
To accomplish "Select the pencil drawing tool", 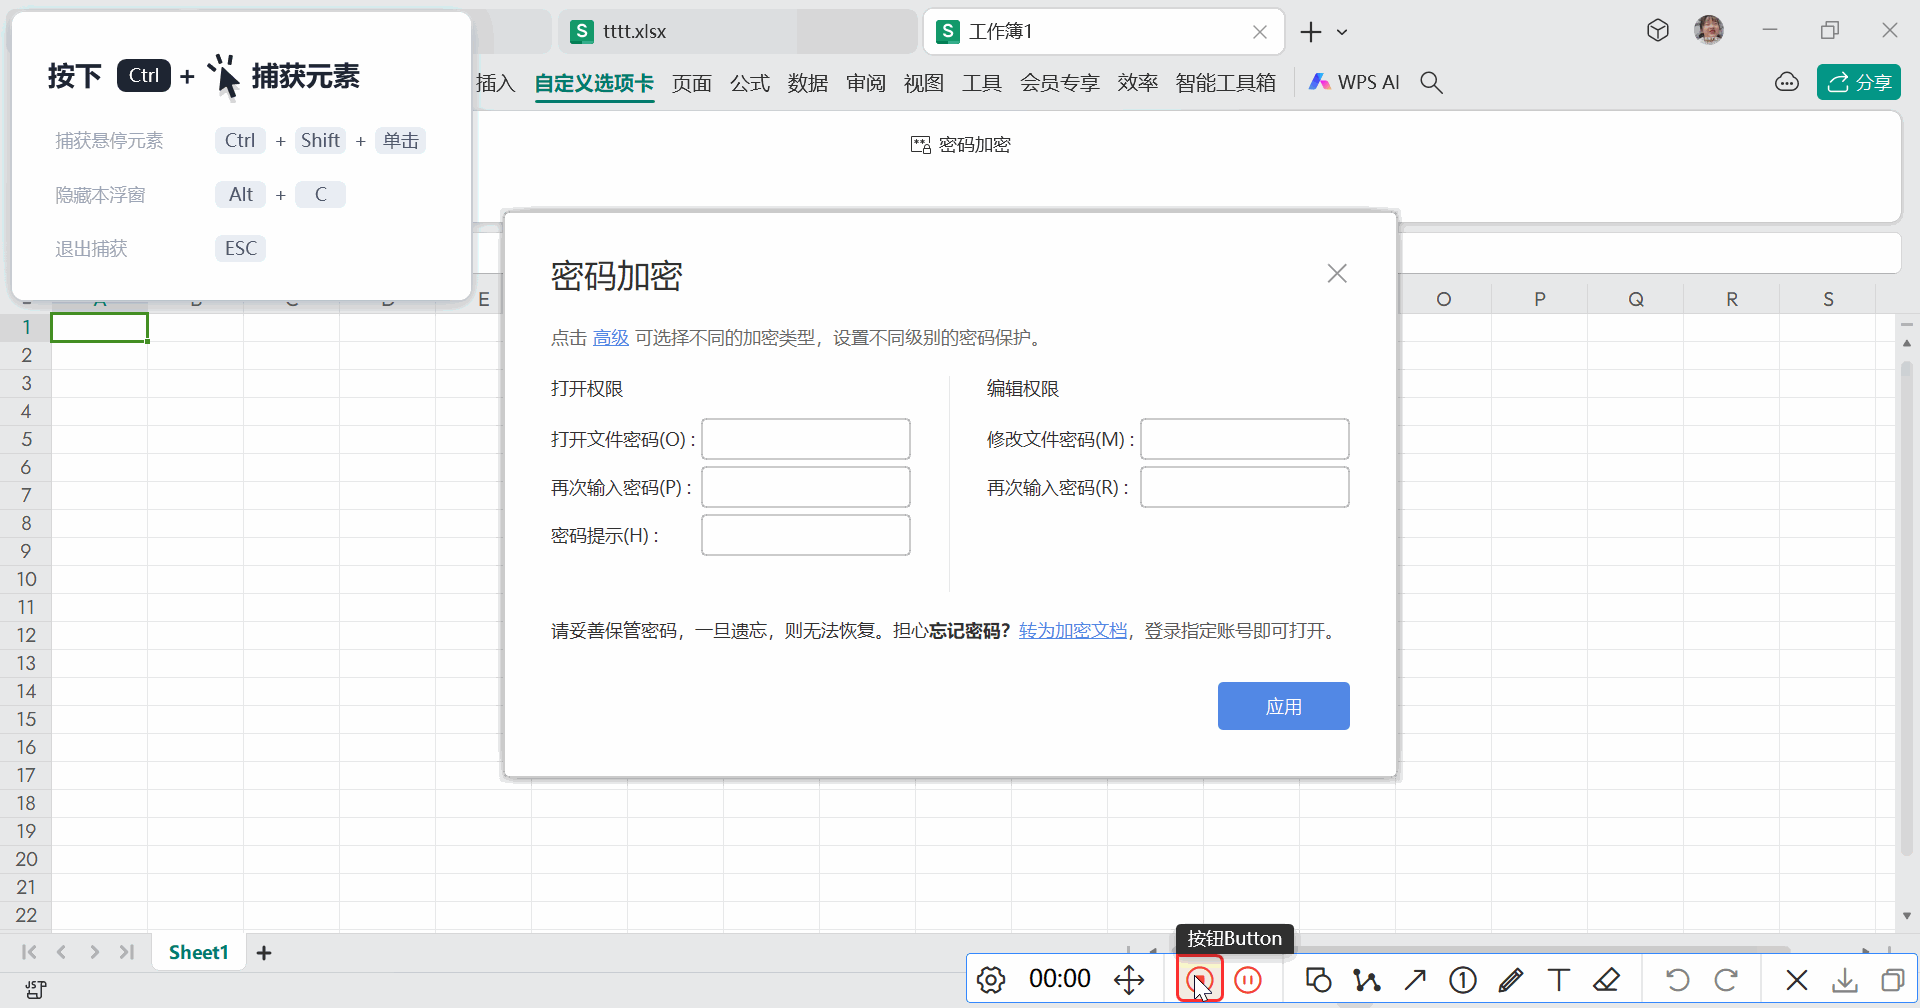I will pos(1510,980).
